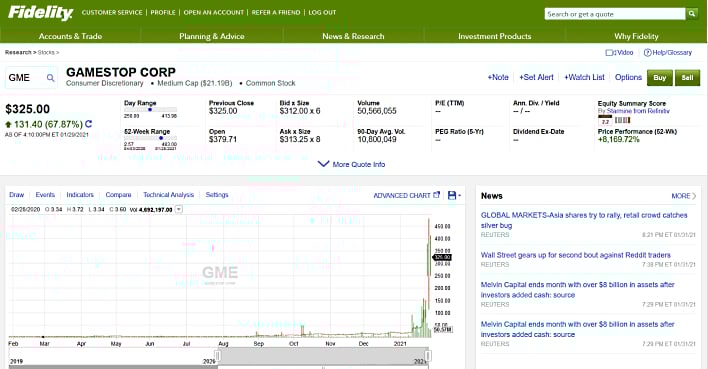Click the Fidelity logo

[40, 12]
